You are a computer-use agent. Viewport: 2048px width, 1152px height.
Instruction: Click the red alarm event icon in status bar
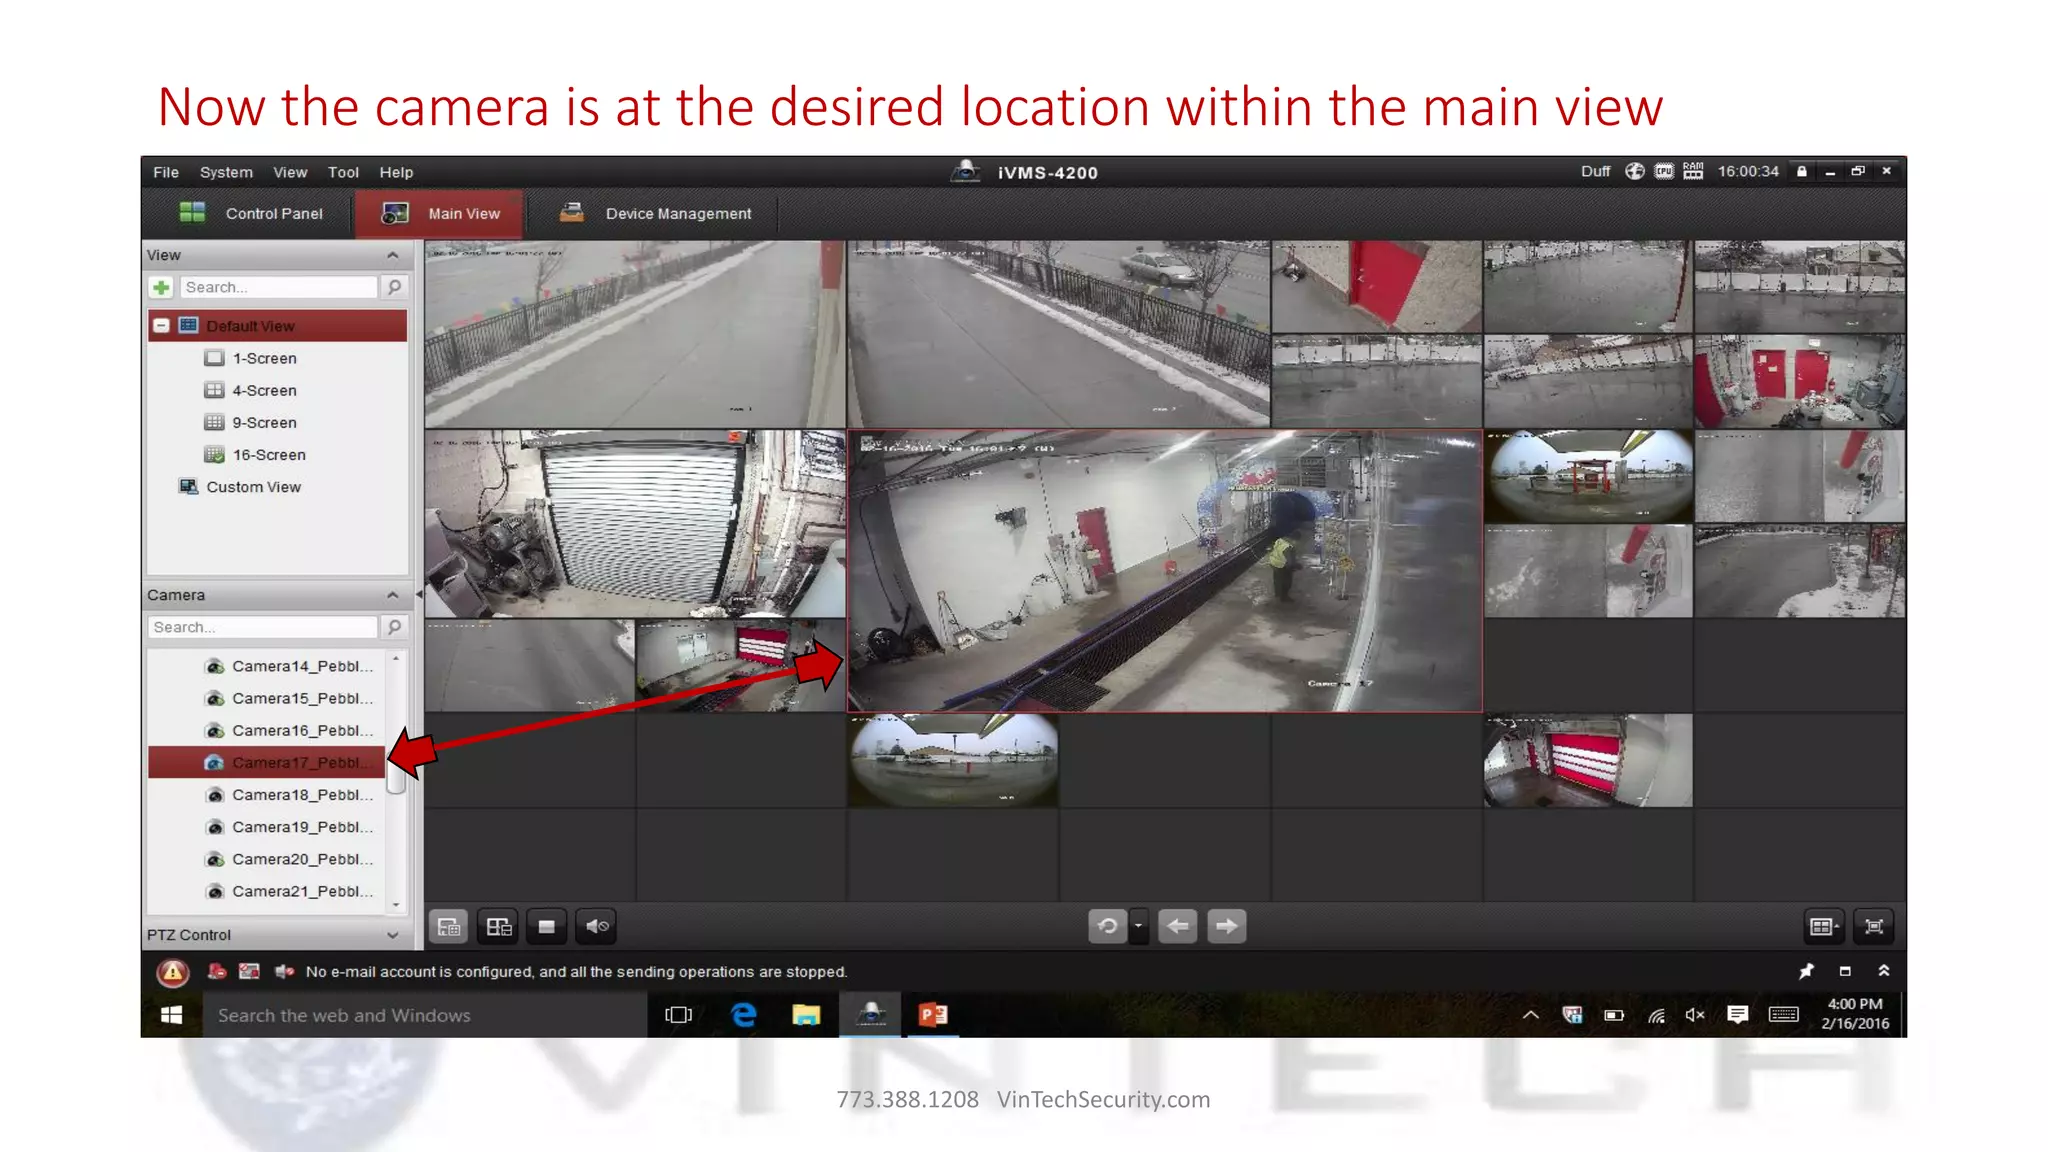[x=217, y=971]
